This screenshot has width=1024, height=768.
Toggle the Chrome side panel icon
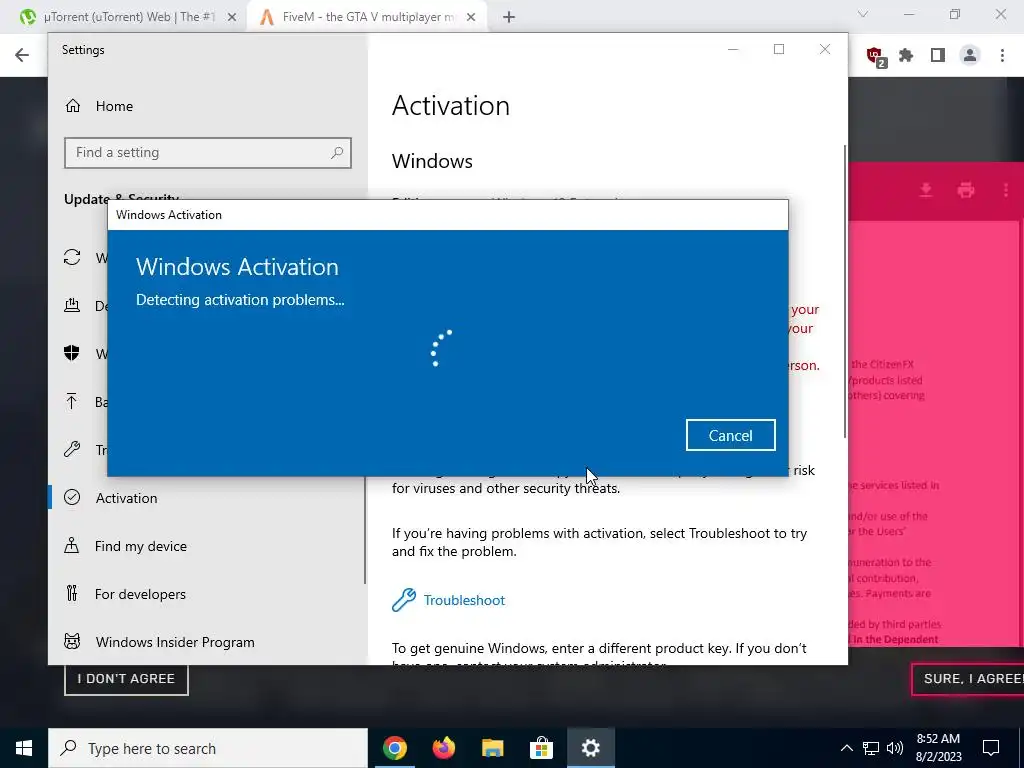(x=937, y=56)
